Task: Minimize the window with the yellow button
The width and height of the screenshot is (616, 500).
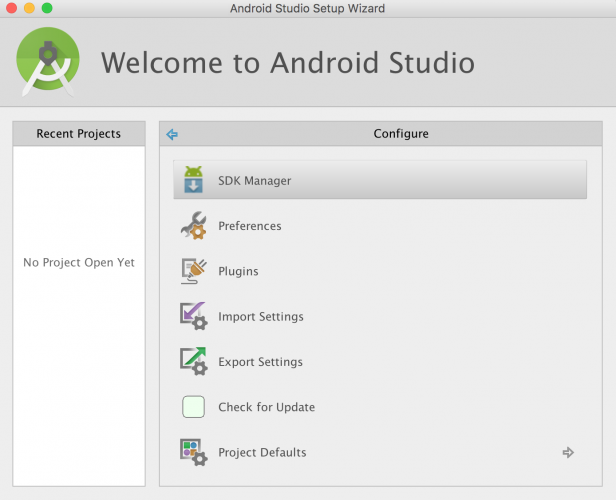Action: [29, 8]
